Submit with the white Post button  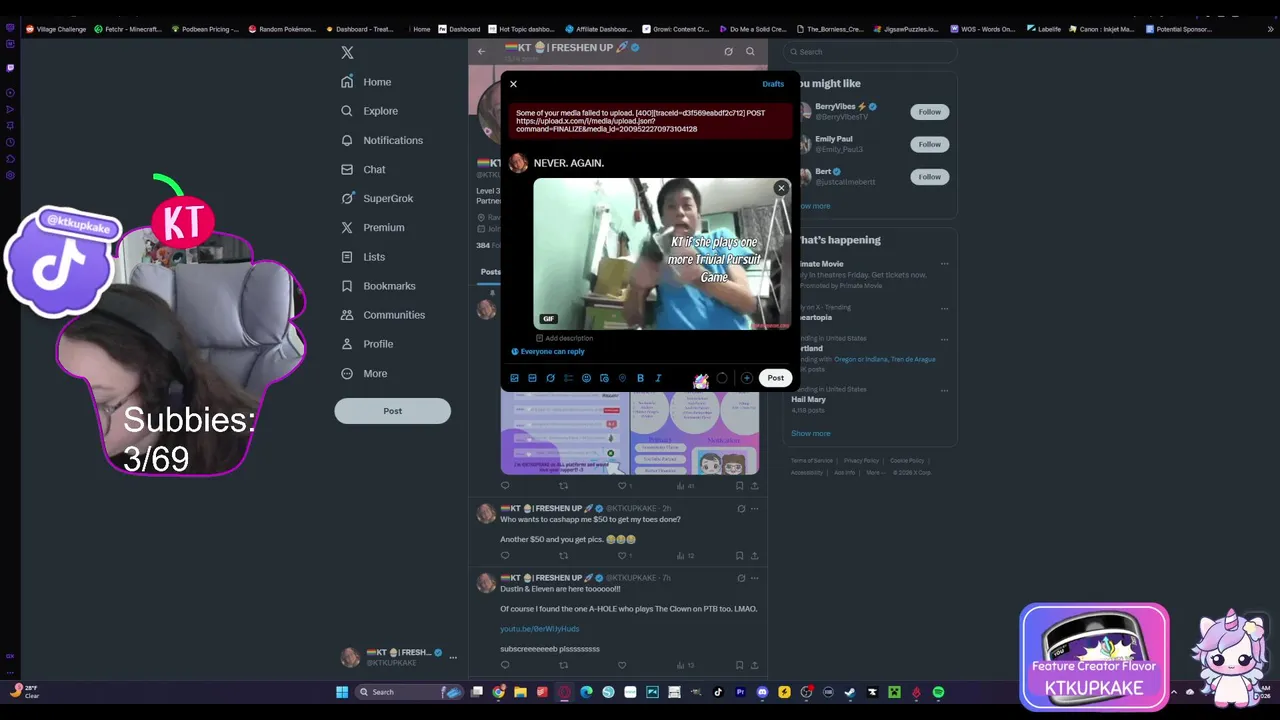tap(775, 378)
